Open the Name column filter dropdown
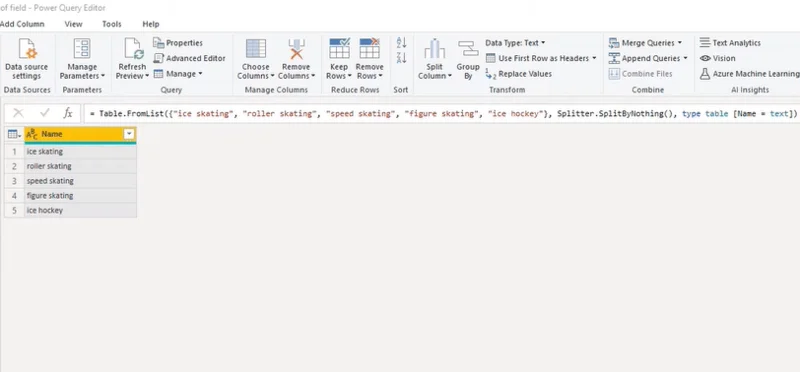800x372 pixels. pyautogui.click(x=130, y=134)
